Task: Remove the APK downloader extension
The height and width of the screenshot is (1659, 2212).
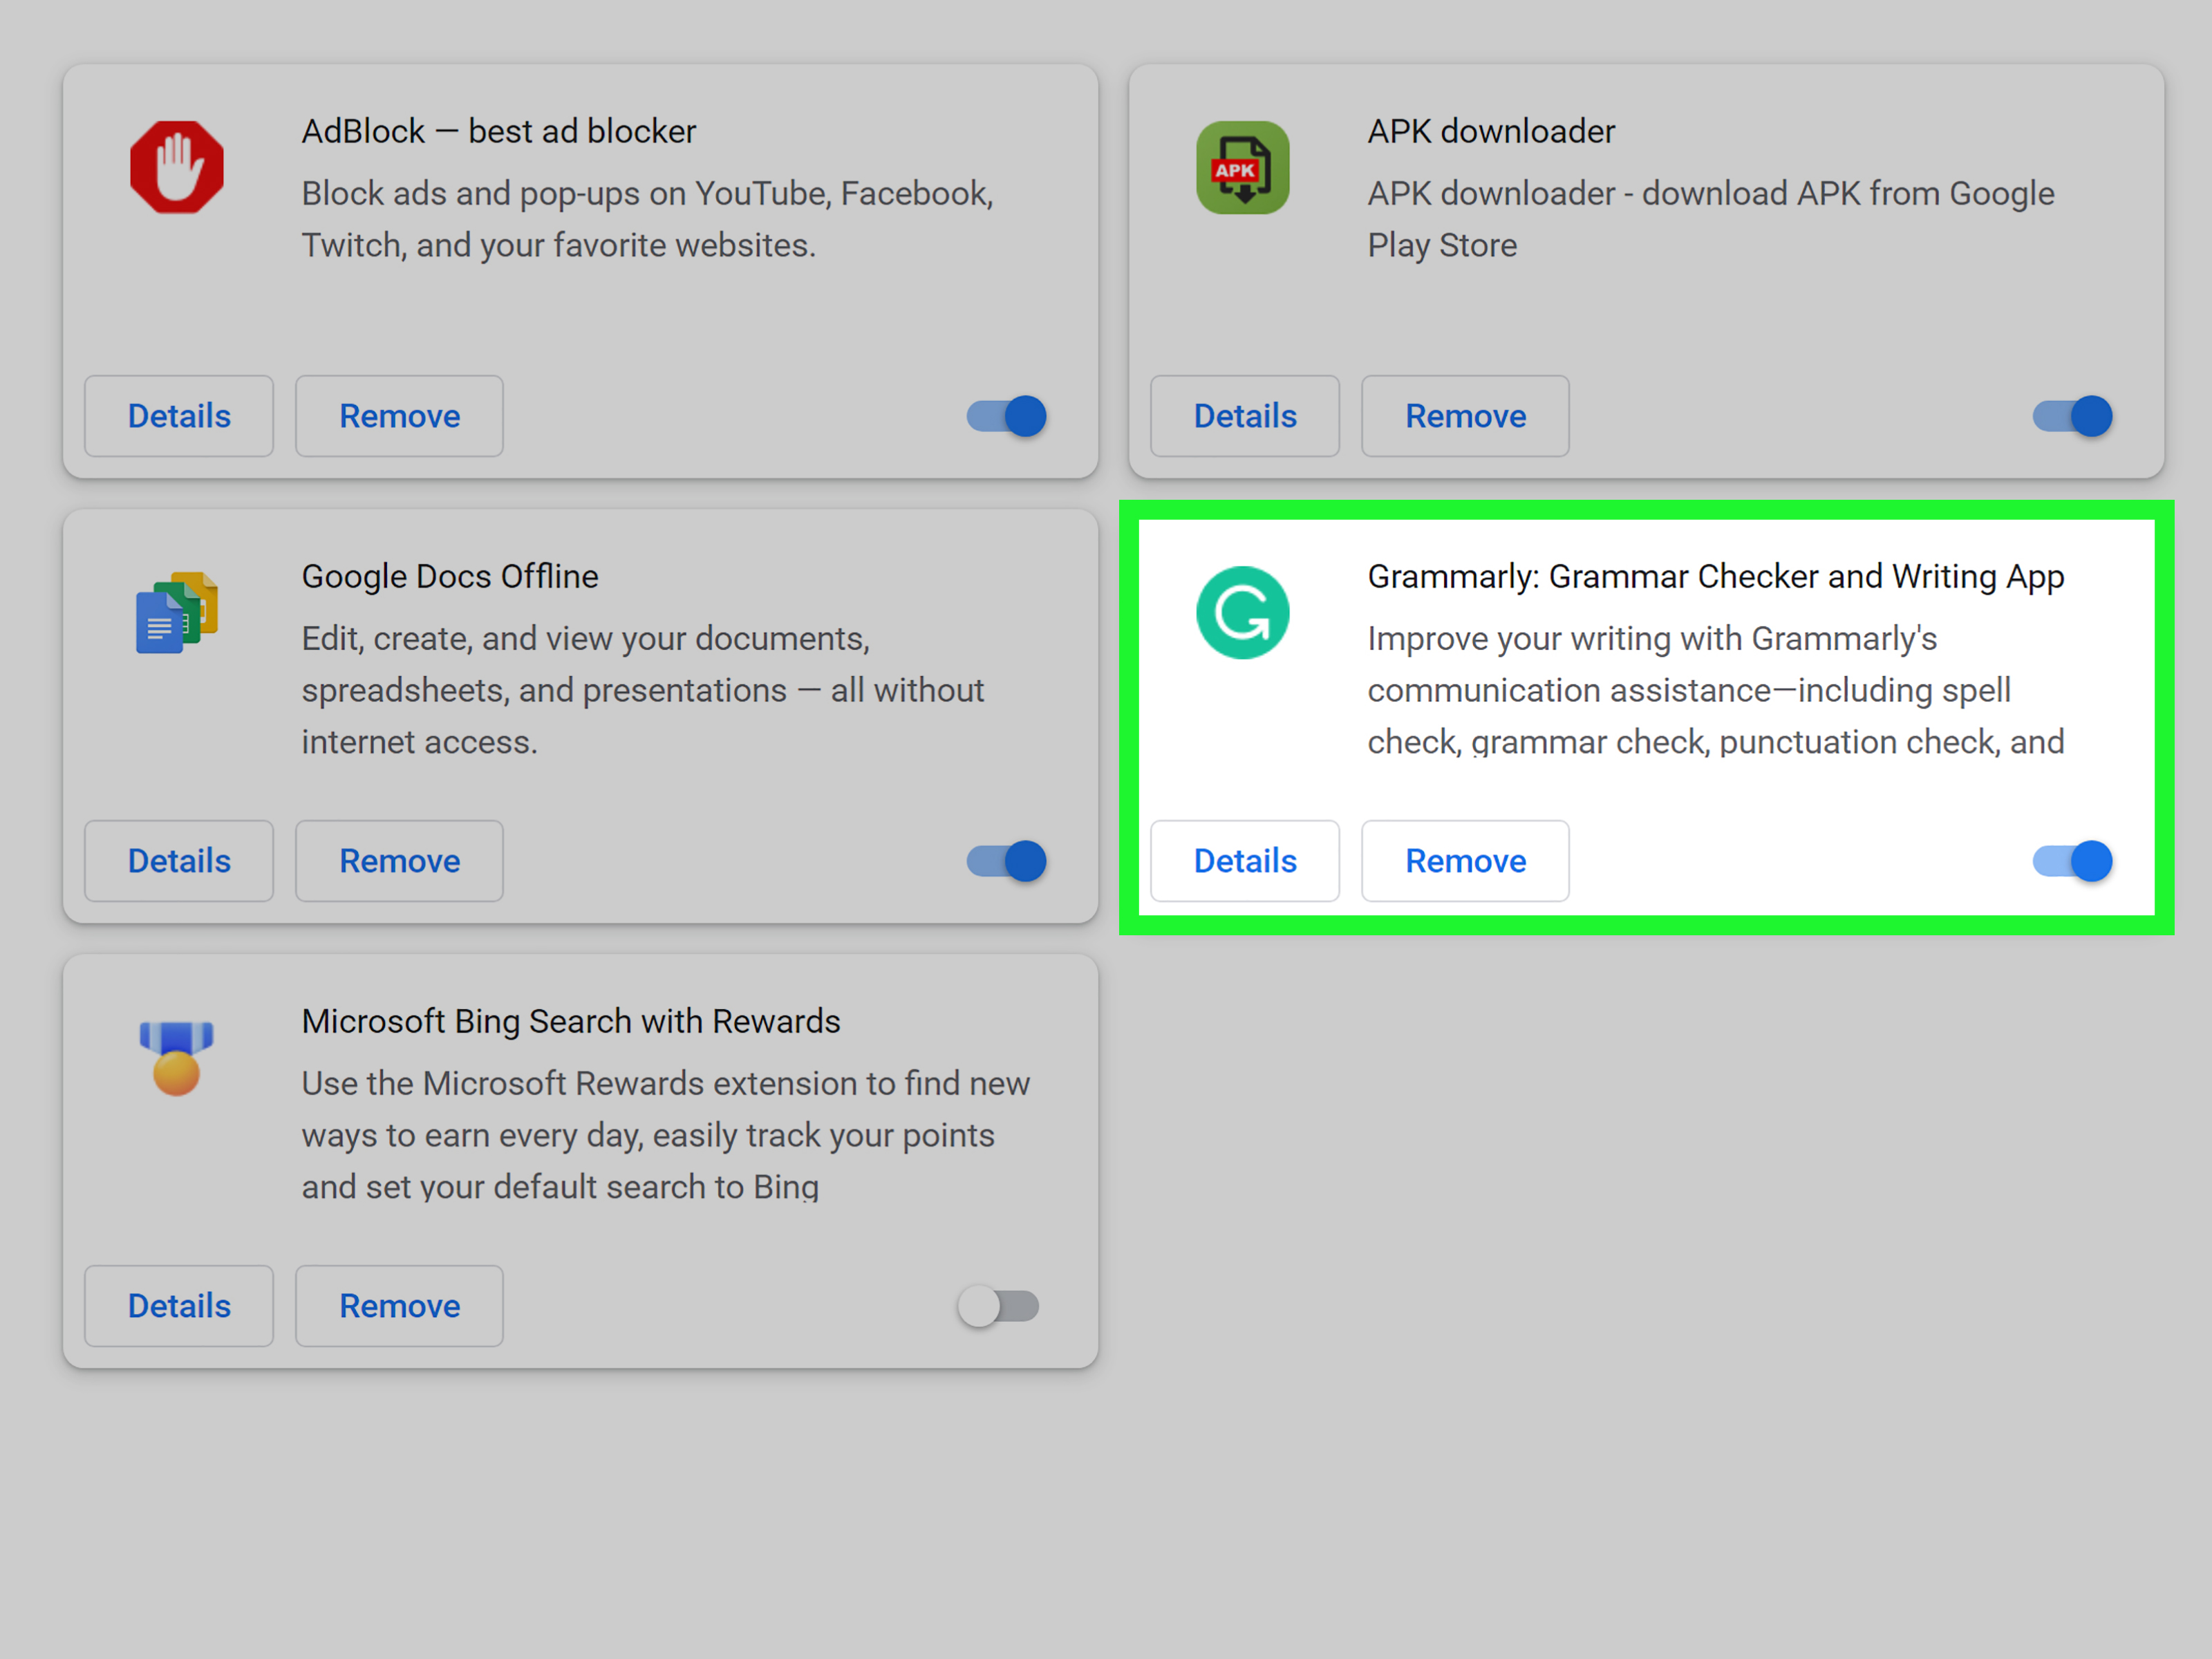Action: (1465, 416)
